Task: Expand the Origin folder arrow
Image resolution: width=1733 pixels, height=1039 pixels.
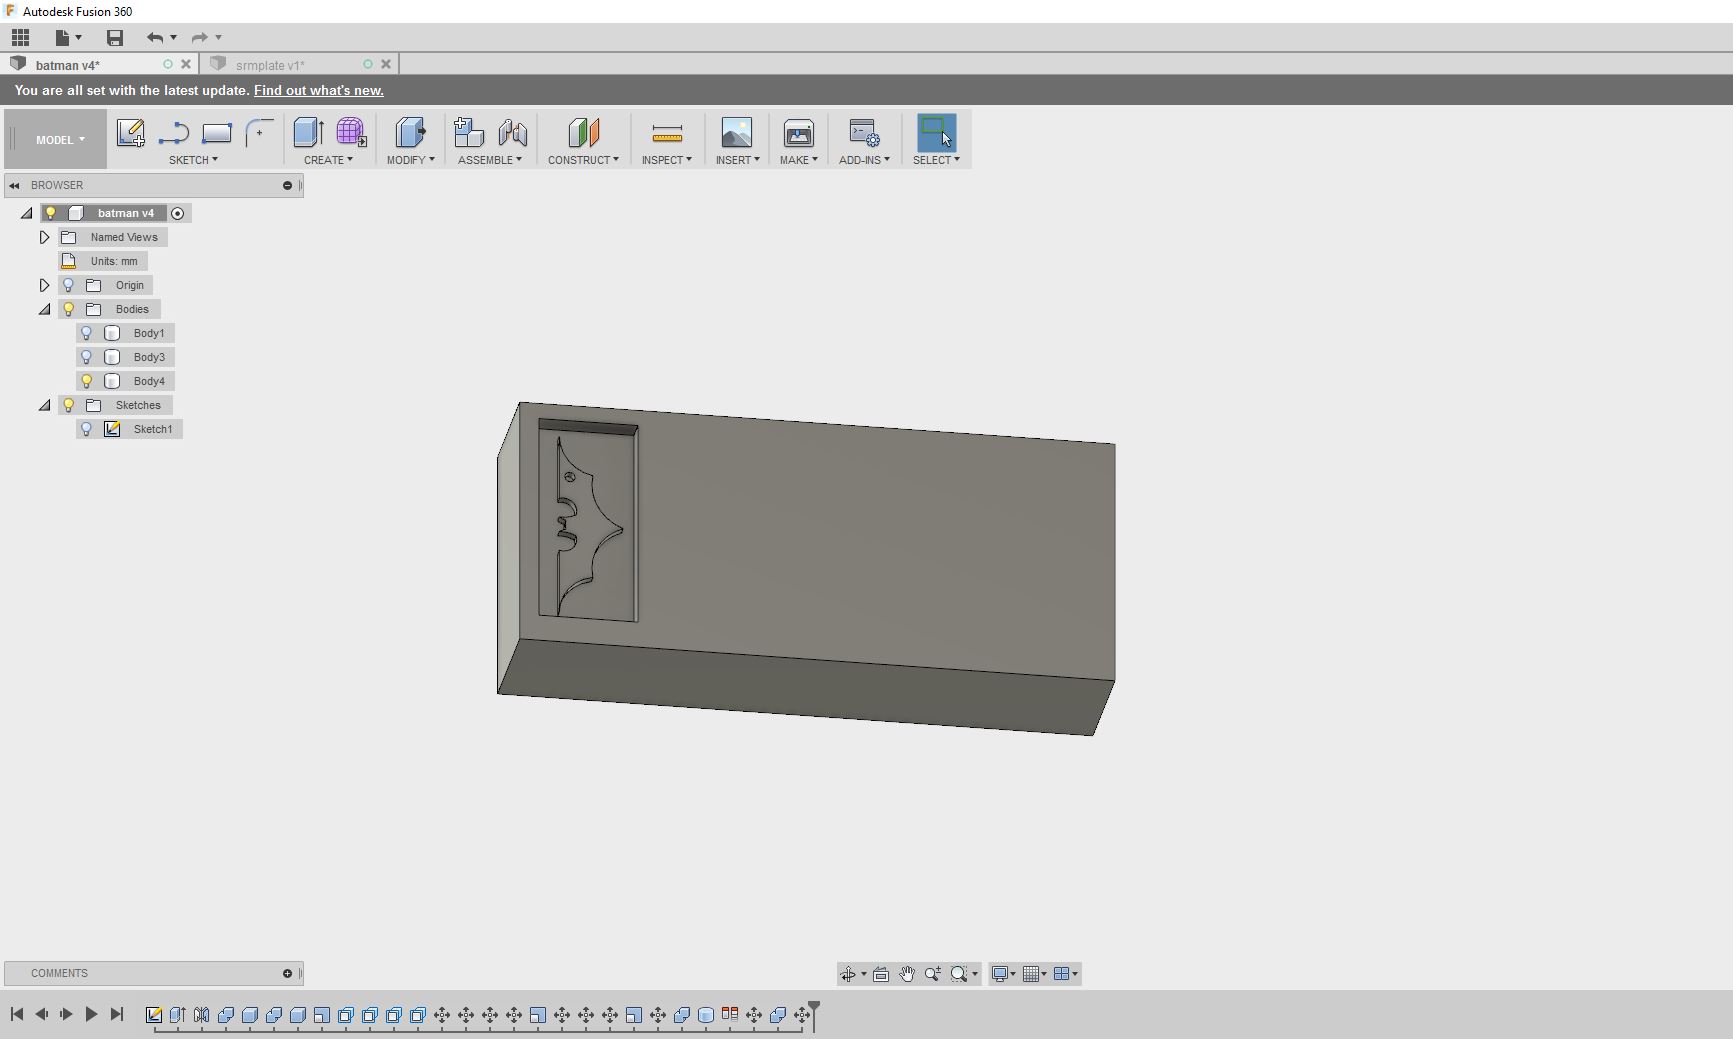Action: point(44,285)
